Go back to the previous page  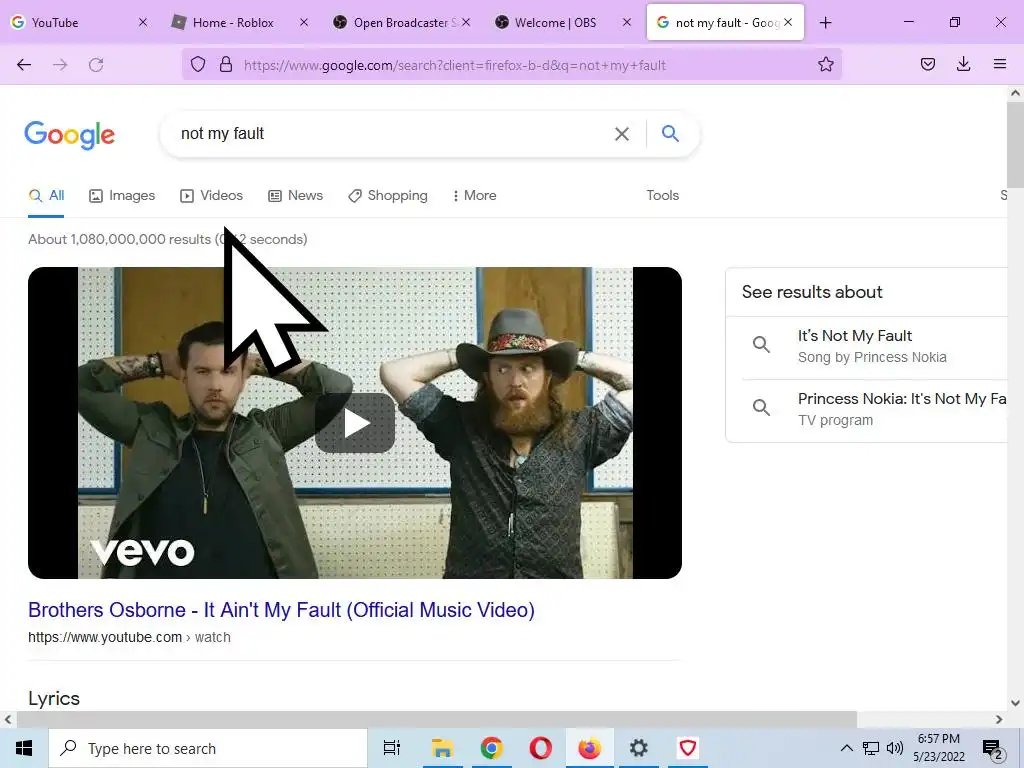coord(24,65)
